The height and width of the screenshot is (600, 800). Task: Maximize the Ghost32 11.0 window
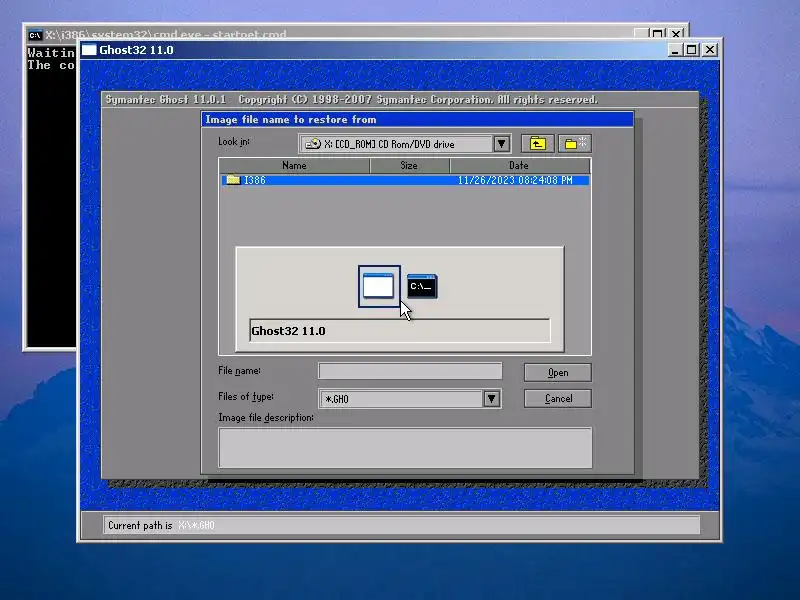pos(691,50)
